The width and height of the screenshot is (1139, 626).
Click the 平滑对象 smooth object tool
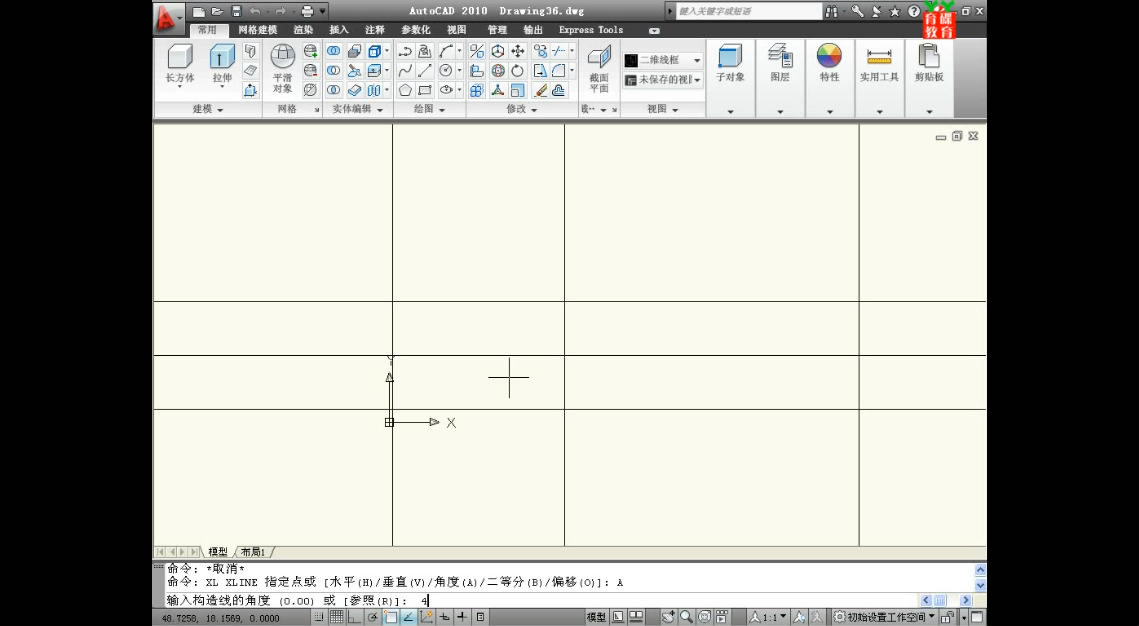(283, 68)
